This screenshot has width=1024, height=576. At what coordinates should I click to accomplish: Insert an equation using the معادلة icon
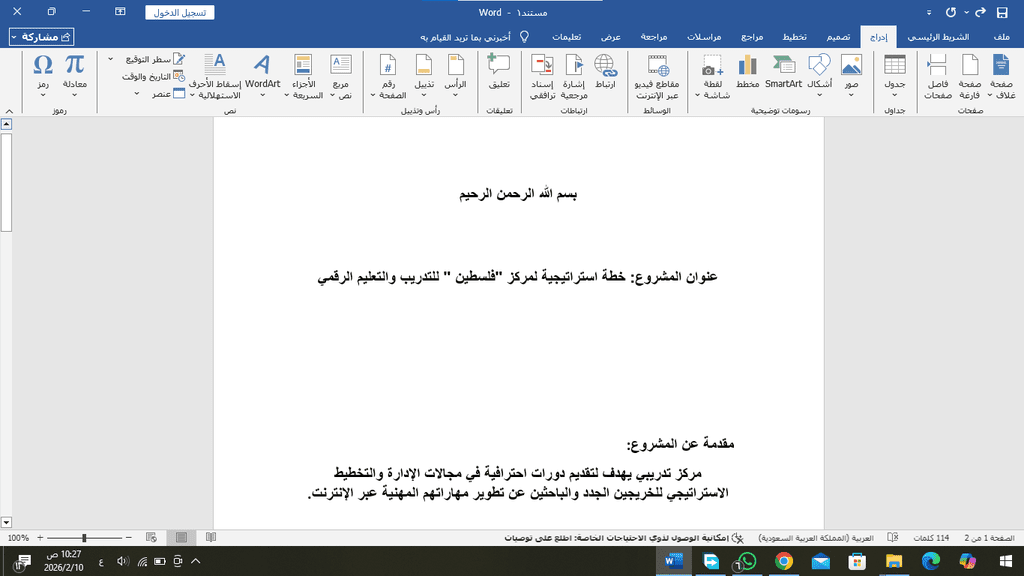click(75, 75)
